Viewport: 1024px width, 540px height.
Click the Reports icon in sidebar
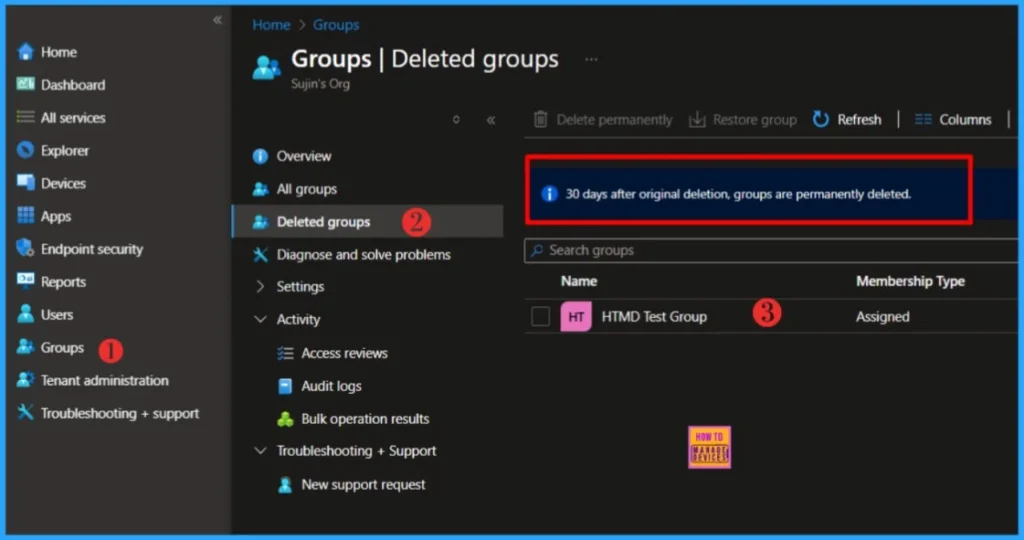(x=25, y=281)
